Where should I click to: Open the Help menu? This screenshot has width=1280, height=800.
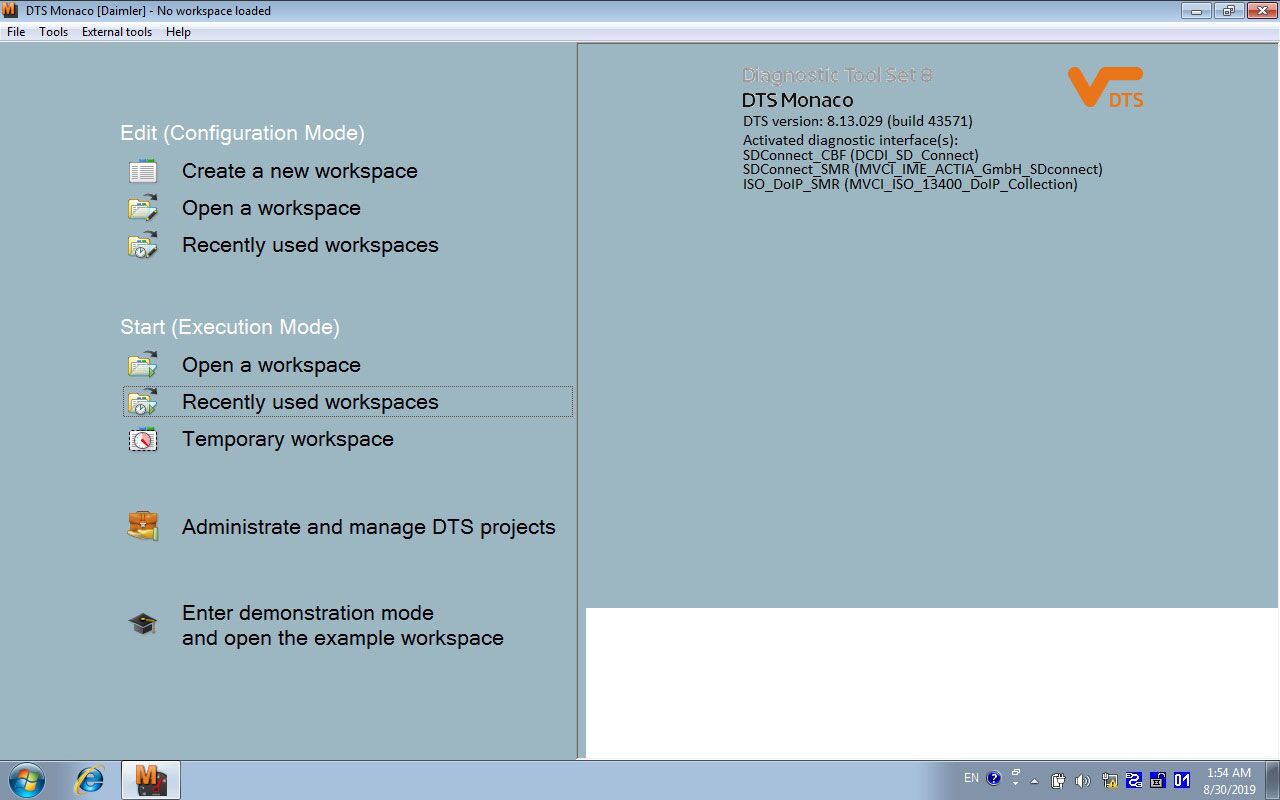[178, 32]
